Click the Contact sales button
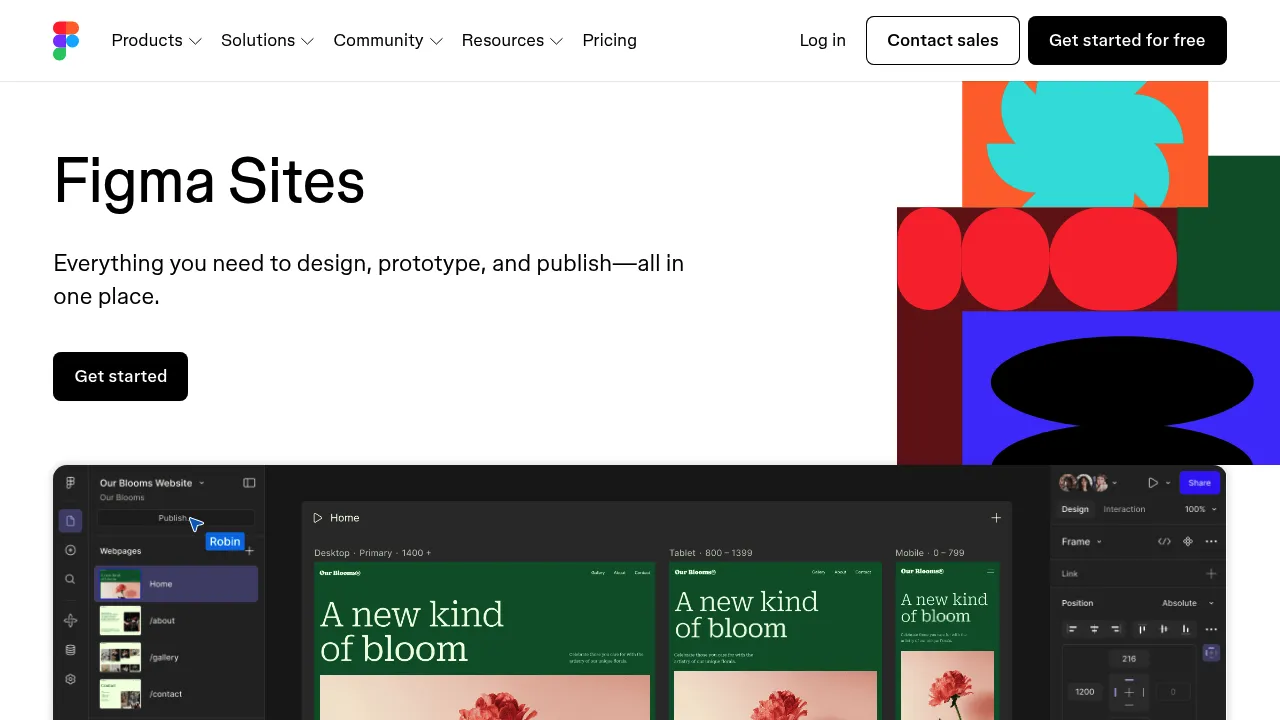The width and height of the screenshot is (1280, 720). 943,40
